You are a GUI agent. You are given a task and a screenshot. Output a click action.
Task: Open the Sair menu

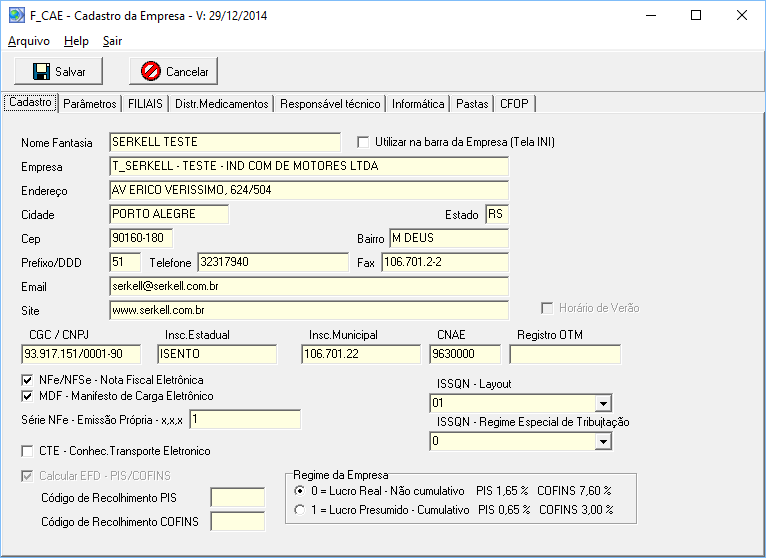coord(112,41)
